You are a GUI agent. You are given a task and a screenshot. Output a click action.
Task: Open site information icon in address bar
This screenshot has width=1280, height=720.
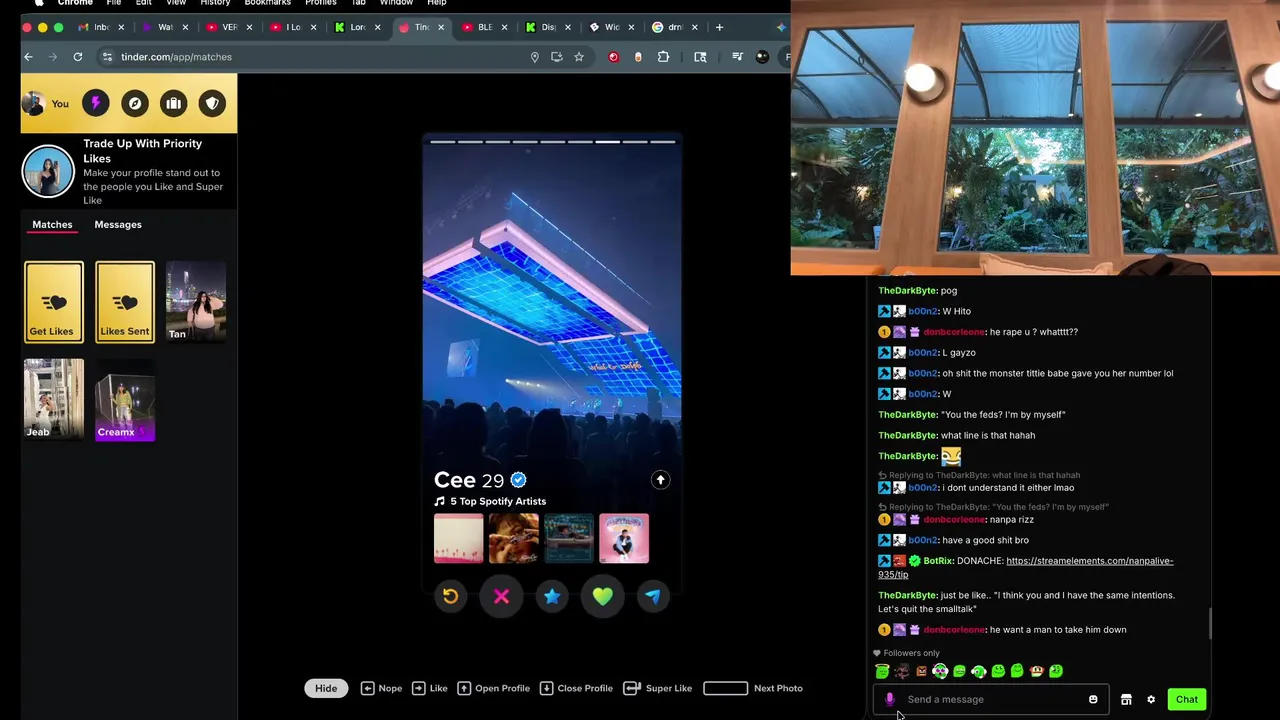coord(107,57)
